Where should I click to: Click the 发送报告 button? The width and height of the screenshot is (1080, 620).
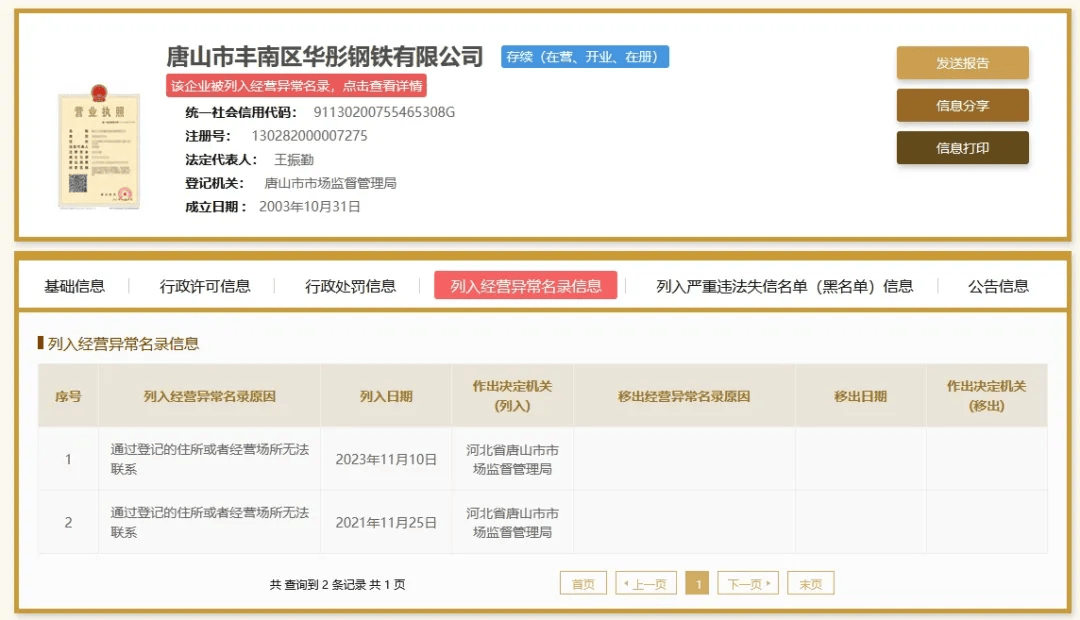[962, 63]
